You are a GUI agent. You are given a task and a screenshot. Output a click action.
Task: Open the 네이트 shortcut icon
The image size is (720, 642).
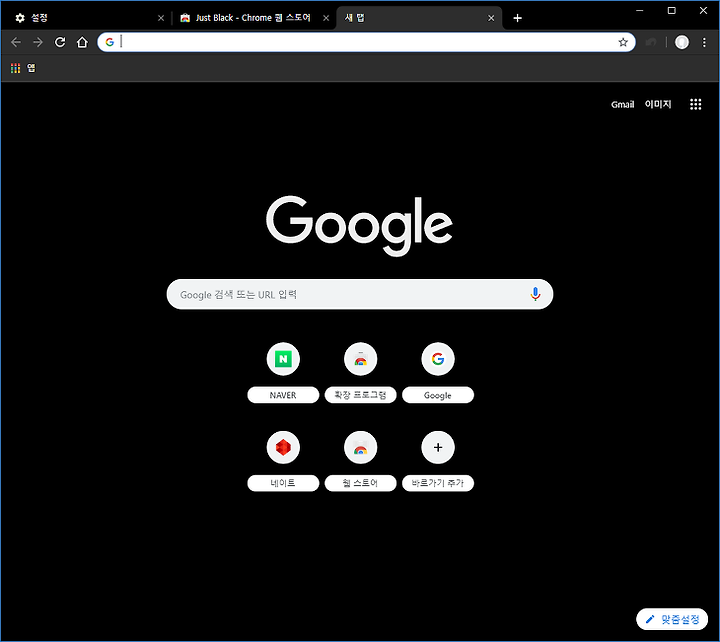[283, 447]
